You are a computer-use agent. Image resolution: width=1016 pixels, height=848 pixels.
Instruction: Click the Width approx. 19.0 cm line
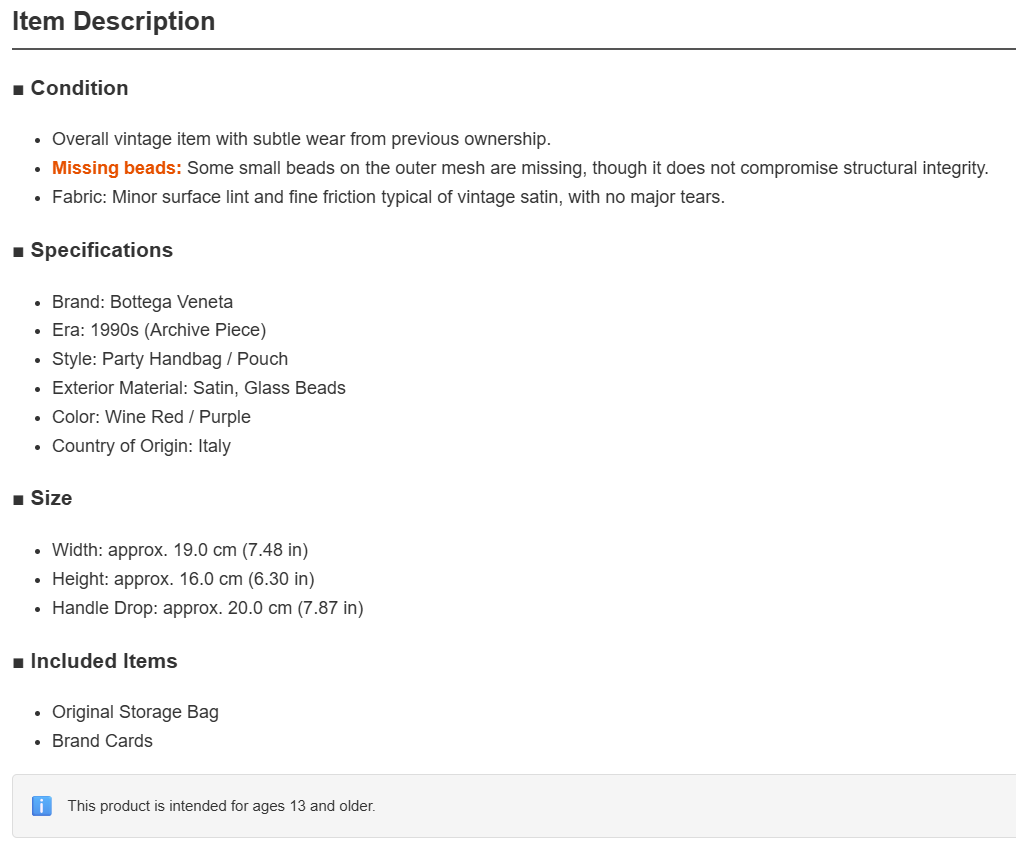click(x=180, y=550)
